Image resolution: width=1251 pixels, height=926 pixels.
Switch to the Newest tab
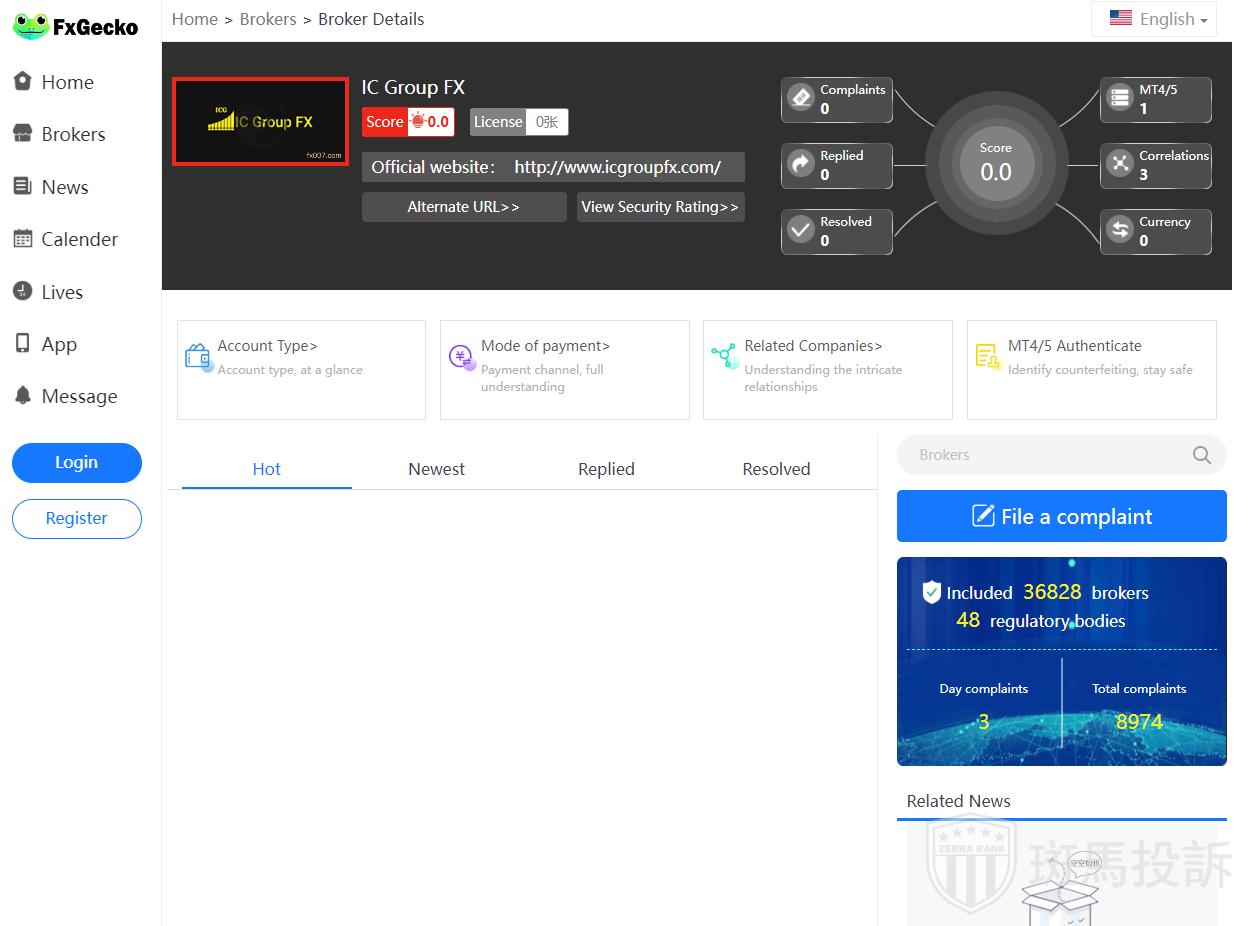[x=436, y=469]
